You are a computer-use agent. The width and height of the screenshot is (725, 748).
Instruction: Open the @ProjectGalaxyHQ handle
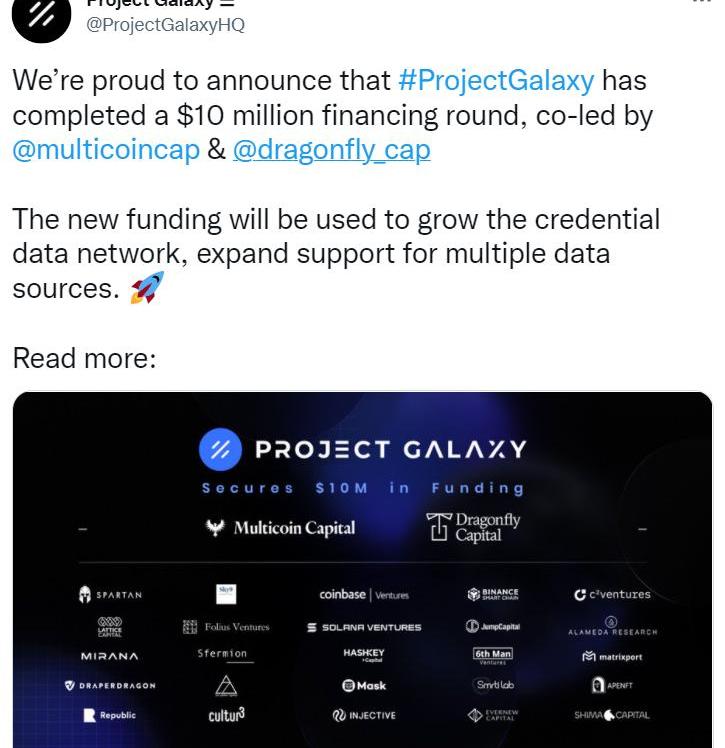pos(165,24)
